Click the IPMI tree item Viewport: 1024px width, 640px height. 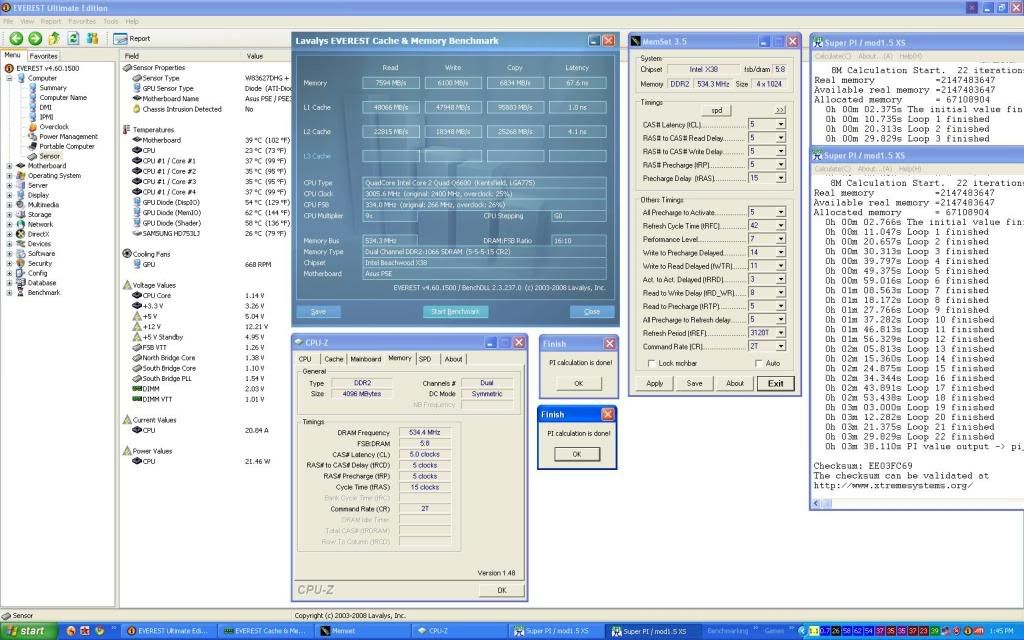pos(46,117)
